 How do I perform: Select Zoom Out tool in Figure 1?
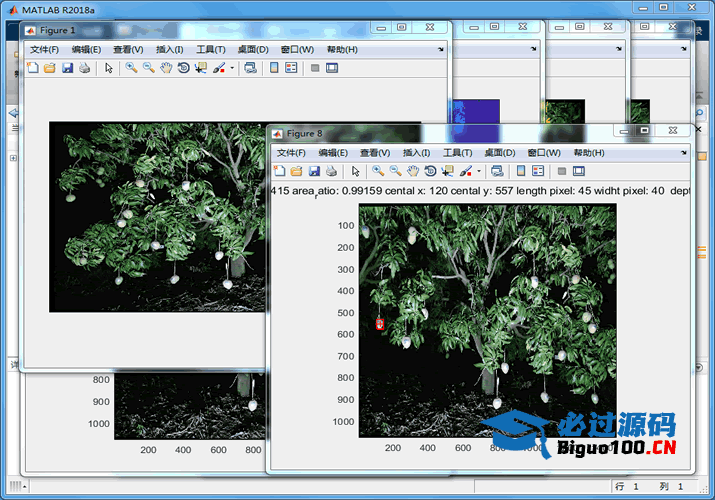point(148,68)
